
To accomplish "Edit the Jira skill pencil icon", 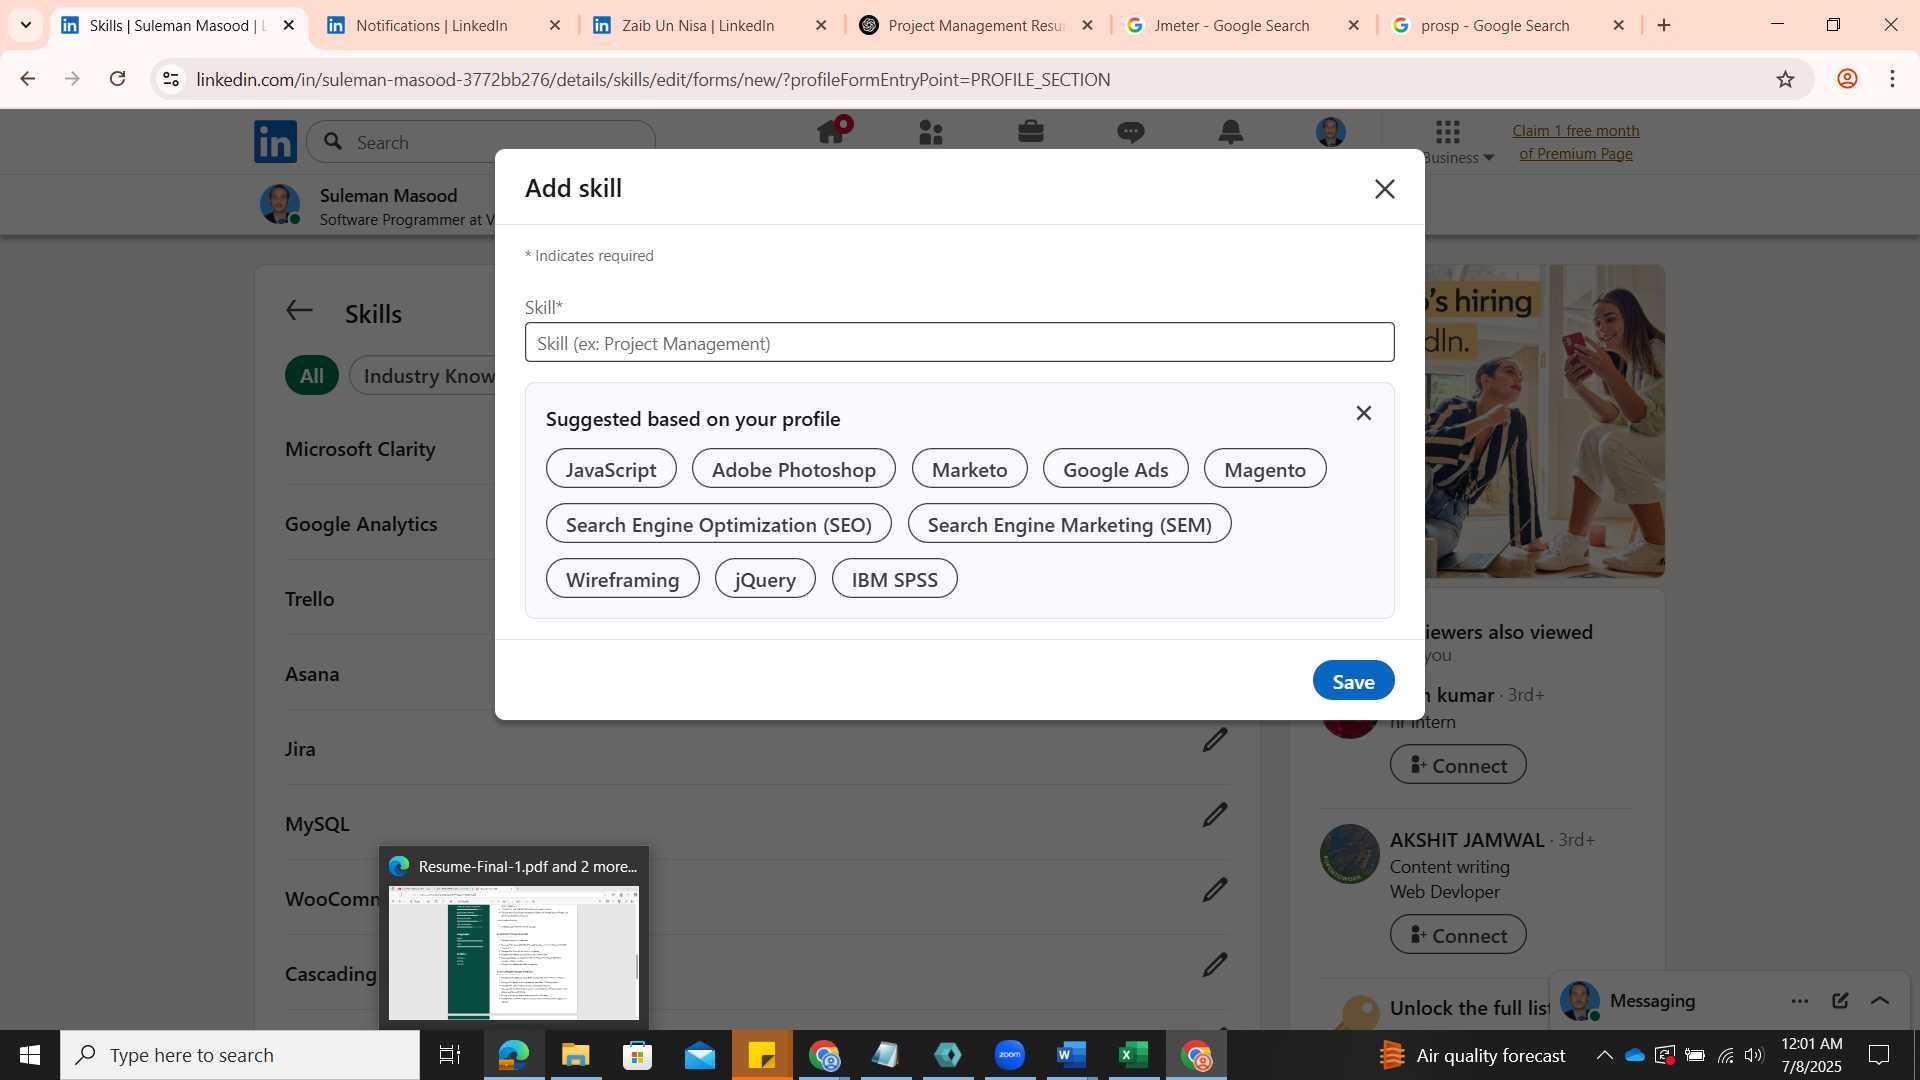I will (1214, 741).
